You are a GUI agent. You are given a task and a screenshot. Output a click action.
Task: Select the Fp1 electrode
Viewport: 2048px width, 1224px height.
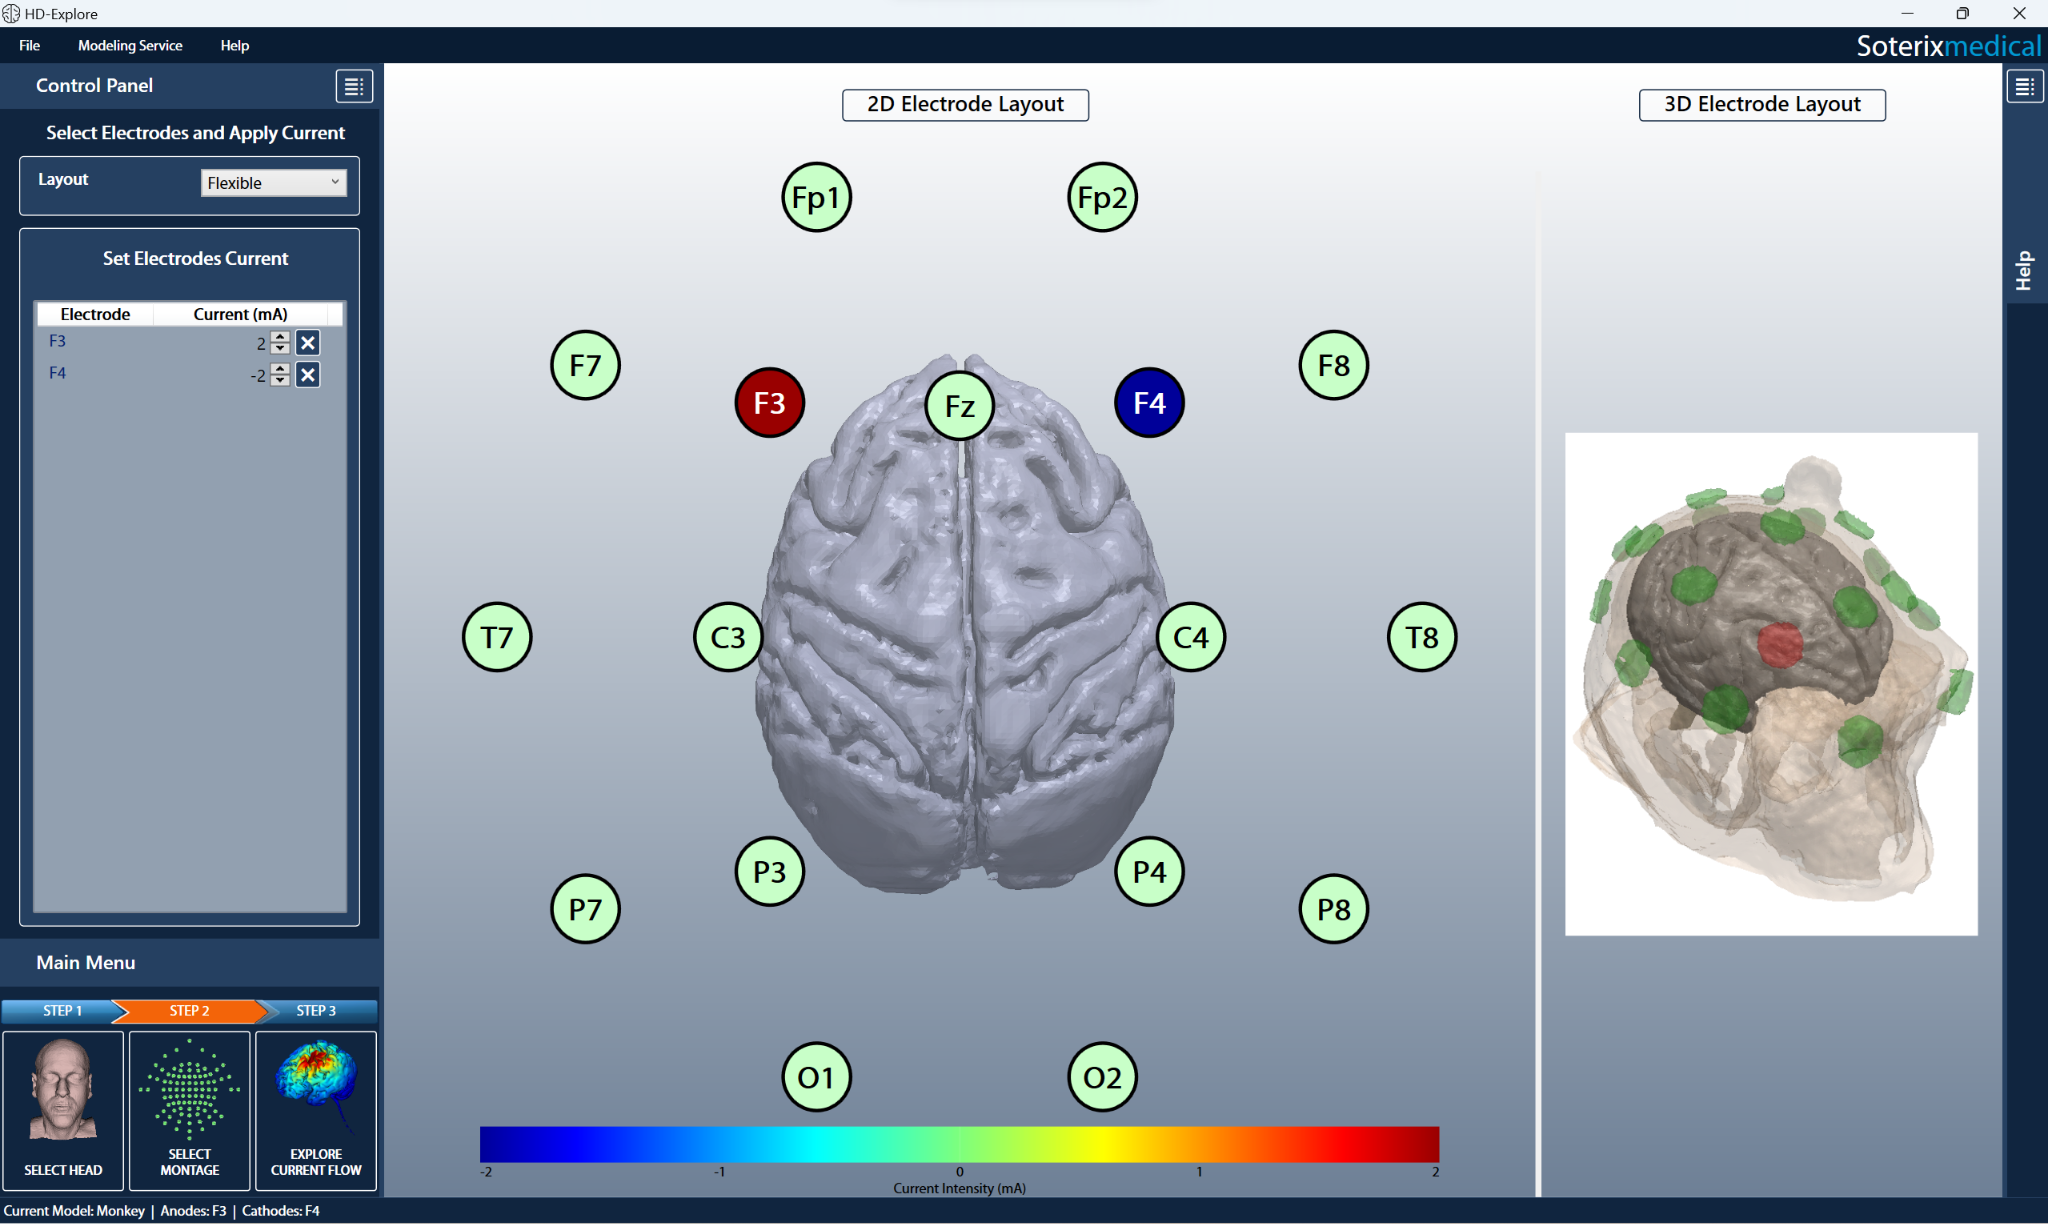tap(816, 197)
